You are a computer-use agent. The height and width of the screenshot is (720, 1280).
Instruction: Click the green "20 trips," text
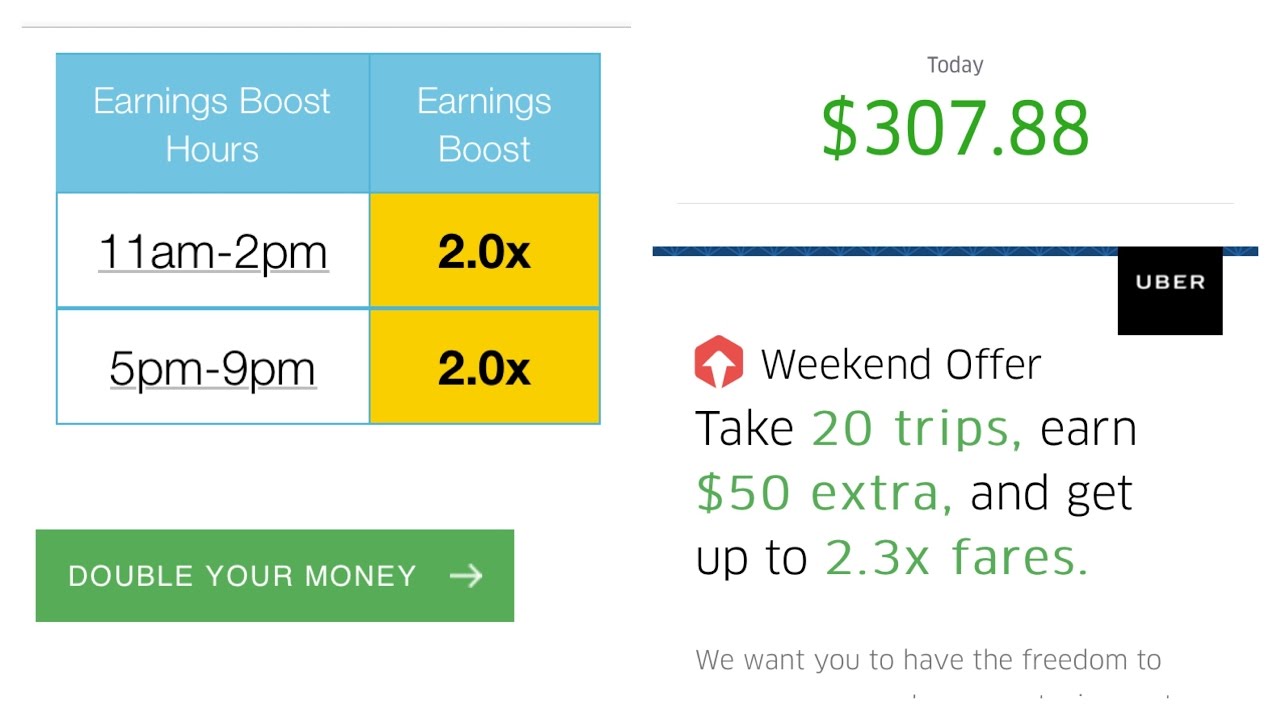pyautogui.click(x=916, y=429)
